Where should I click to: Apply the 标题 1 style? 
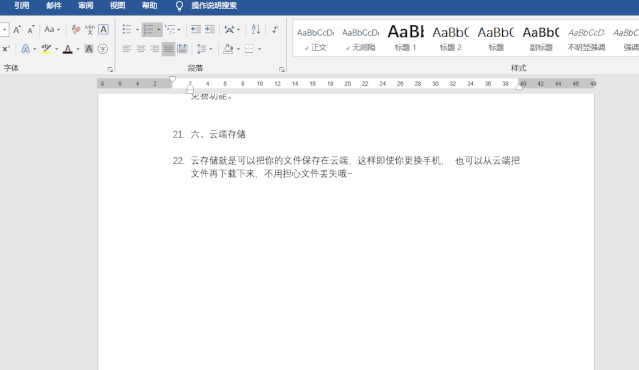pos(405,39)
